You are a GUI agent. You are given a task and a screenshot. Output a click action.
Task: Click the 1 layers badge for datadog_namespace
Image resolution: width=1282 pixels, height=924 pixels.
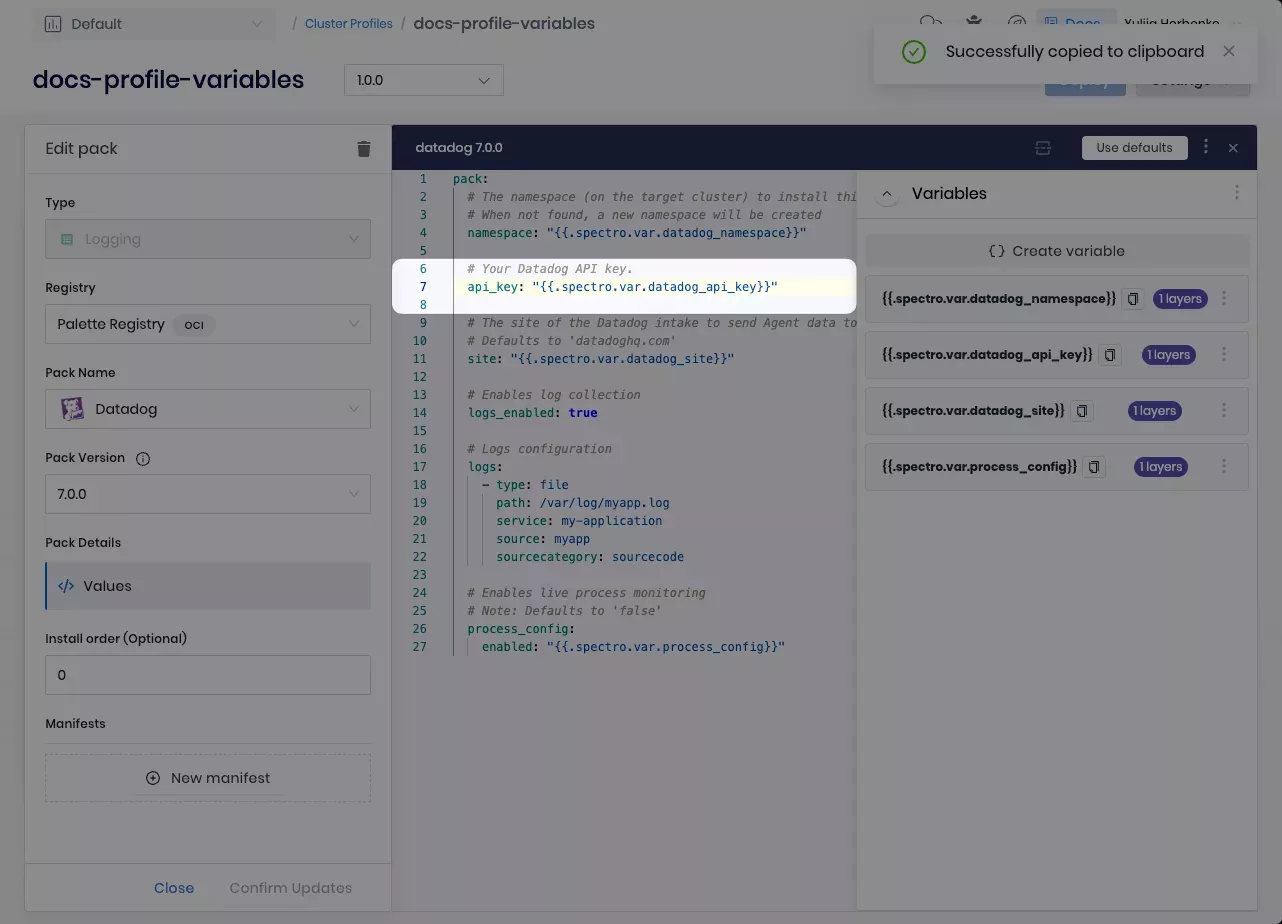1180,299
